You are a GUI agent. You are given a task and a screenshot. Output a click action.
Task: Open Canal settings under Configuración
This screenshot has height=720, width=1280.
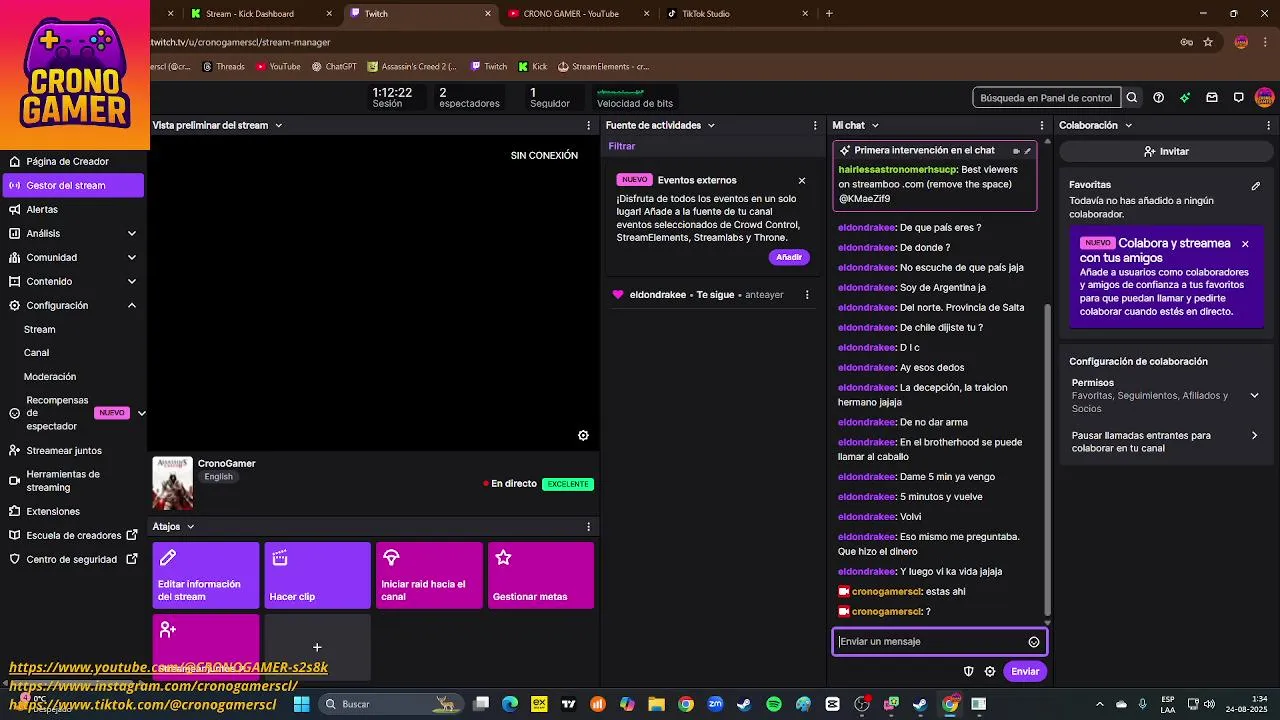(x=37, y=353)
